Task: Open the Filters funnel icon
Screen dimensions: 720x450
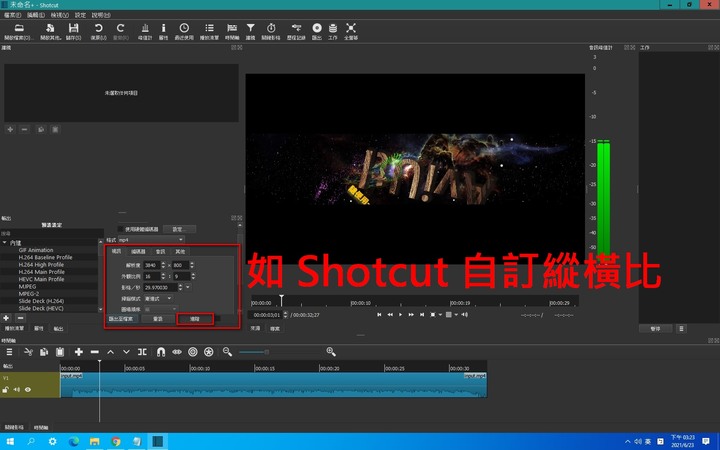Action: (250, 32)
